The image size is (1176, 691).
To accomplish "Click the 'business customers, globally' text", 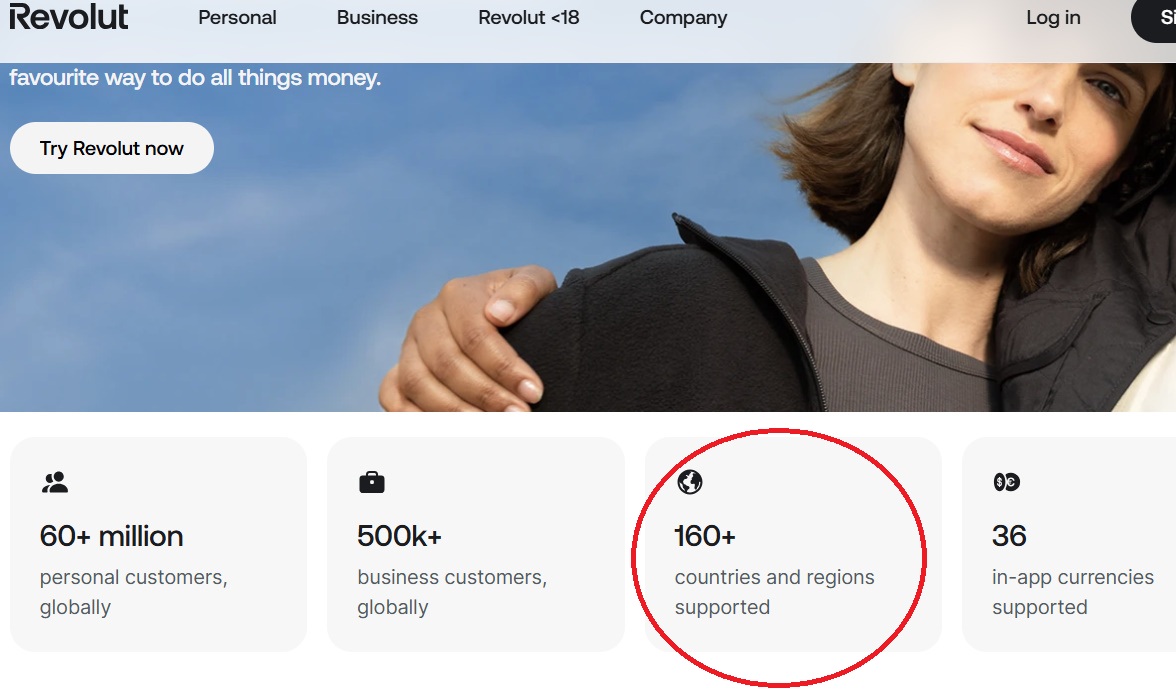I will click(x=451, y=592).
